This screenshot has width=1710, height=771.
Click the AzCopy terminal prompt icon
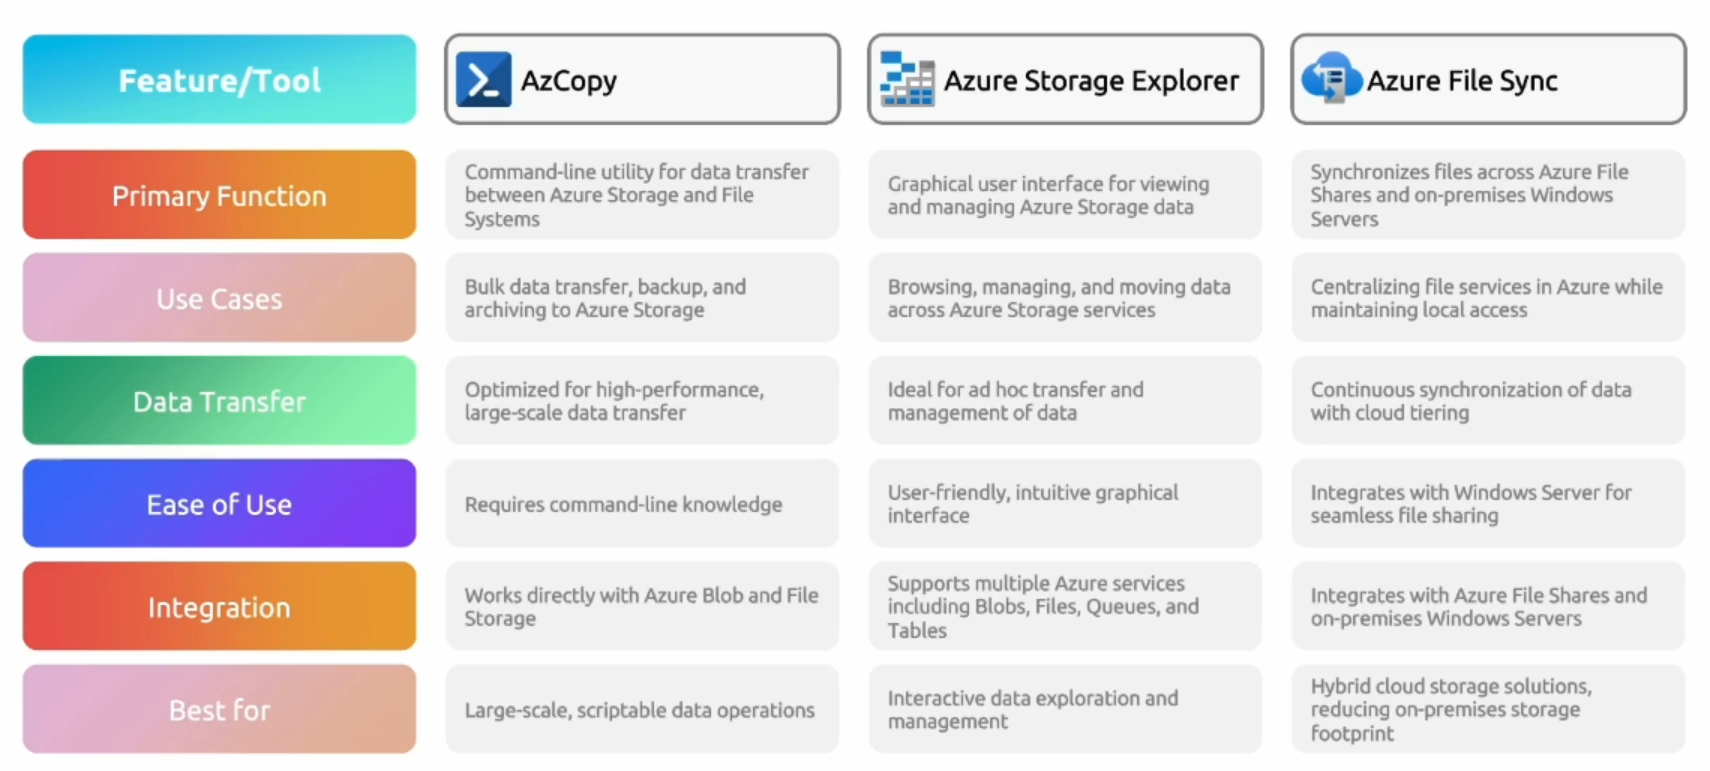coord(483,80)
